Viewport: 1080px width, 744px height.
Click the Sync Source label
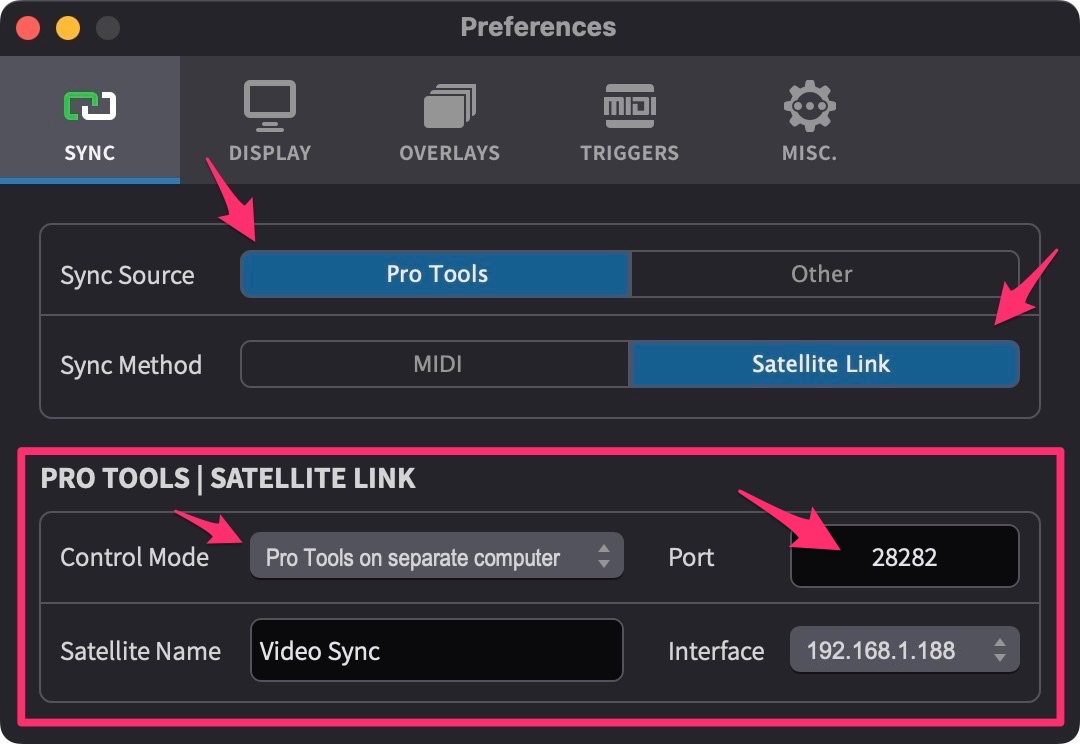tap(127, 276)
